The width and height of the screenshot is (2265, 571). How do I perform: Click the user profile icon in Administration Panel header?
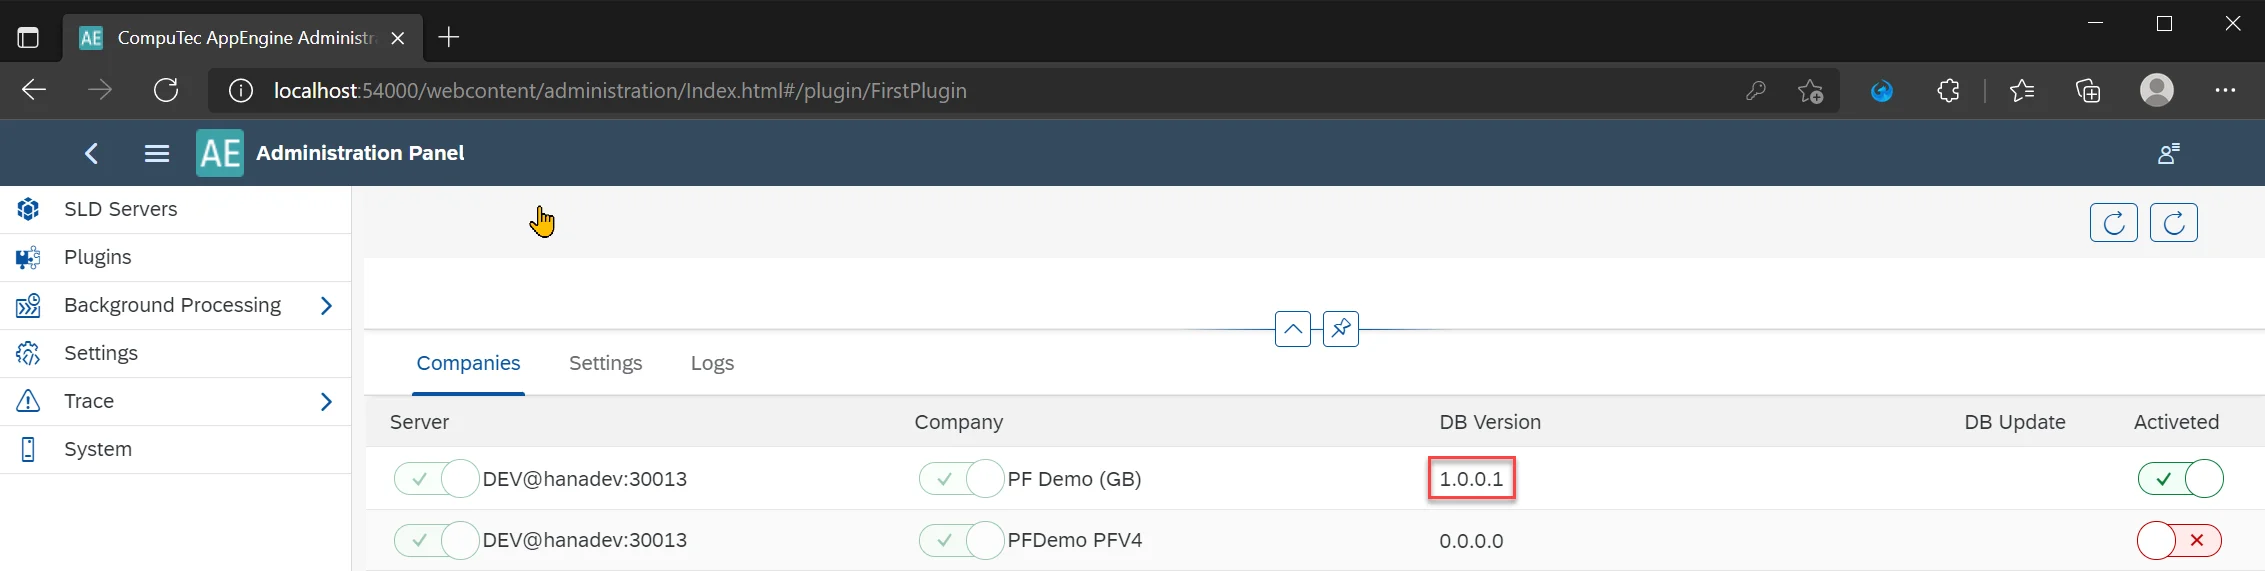point(2168,153)
